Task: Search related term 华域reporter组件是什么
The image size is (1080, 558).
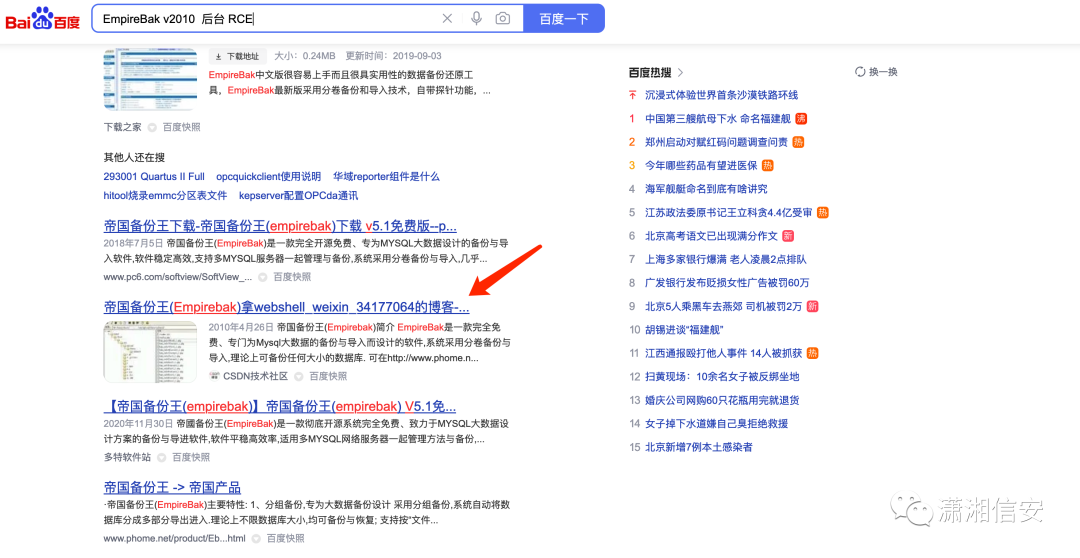Action: [x=386, y=176]
